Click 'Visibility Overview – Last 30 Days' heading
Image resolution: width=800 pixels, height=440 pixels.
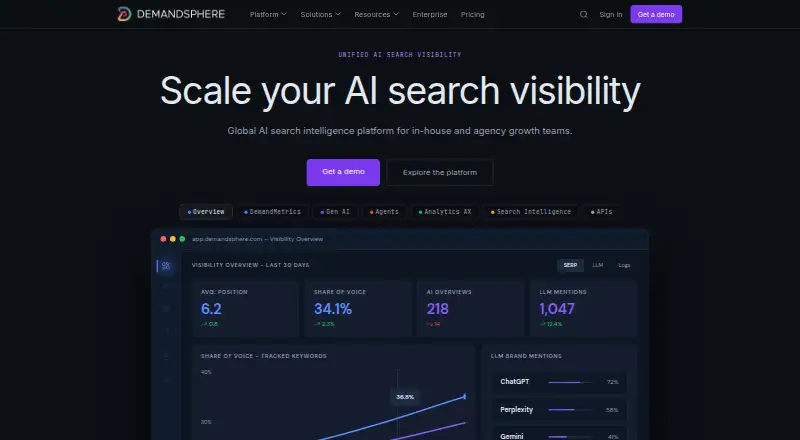[251, 265]
